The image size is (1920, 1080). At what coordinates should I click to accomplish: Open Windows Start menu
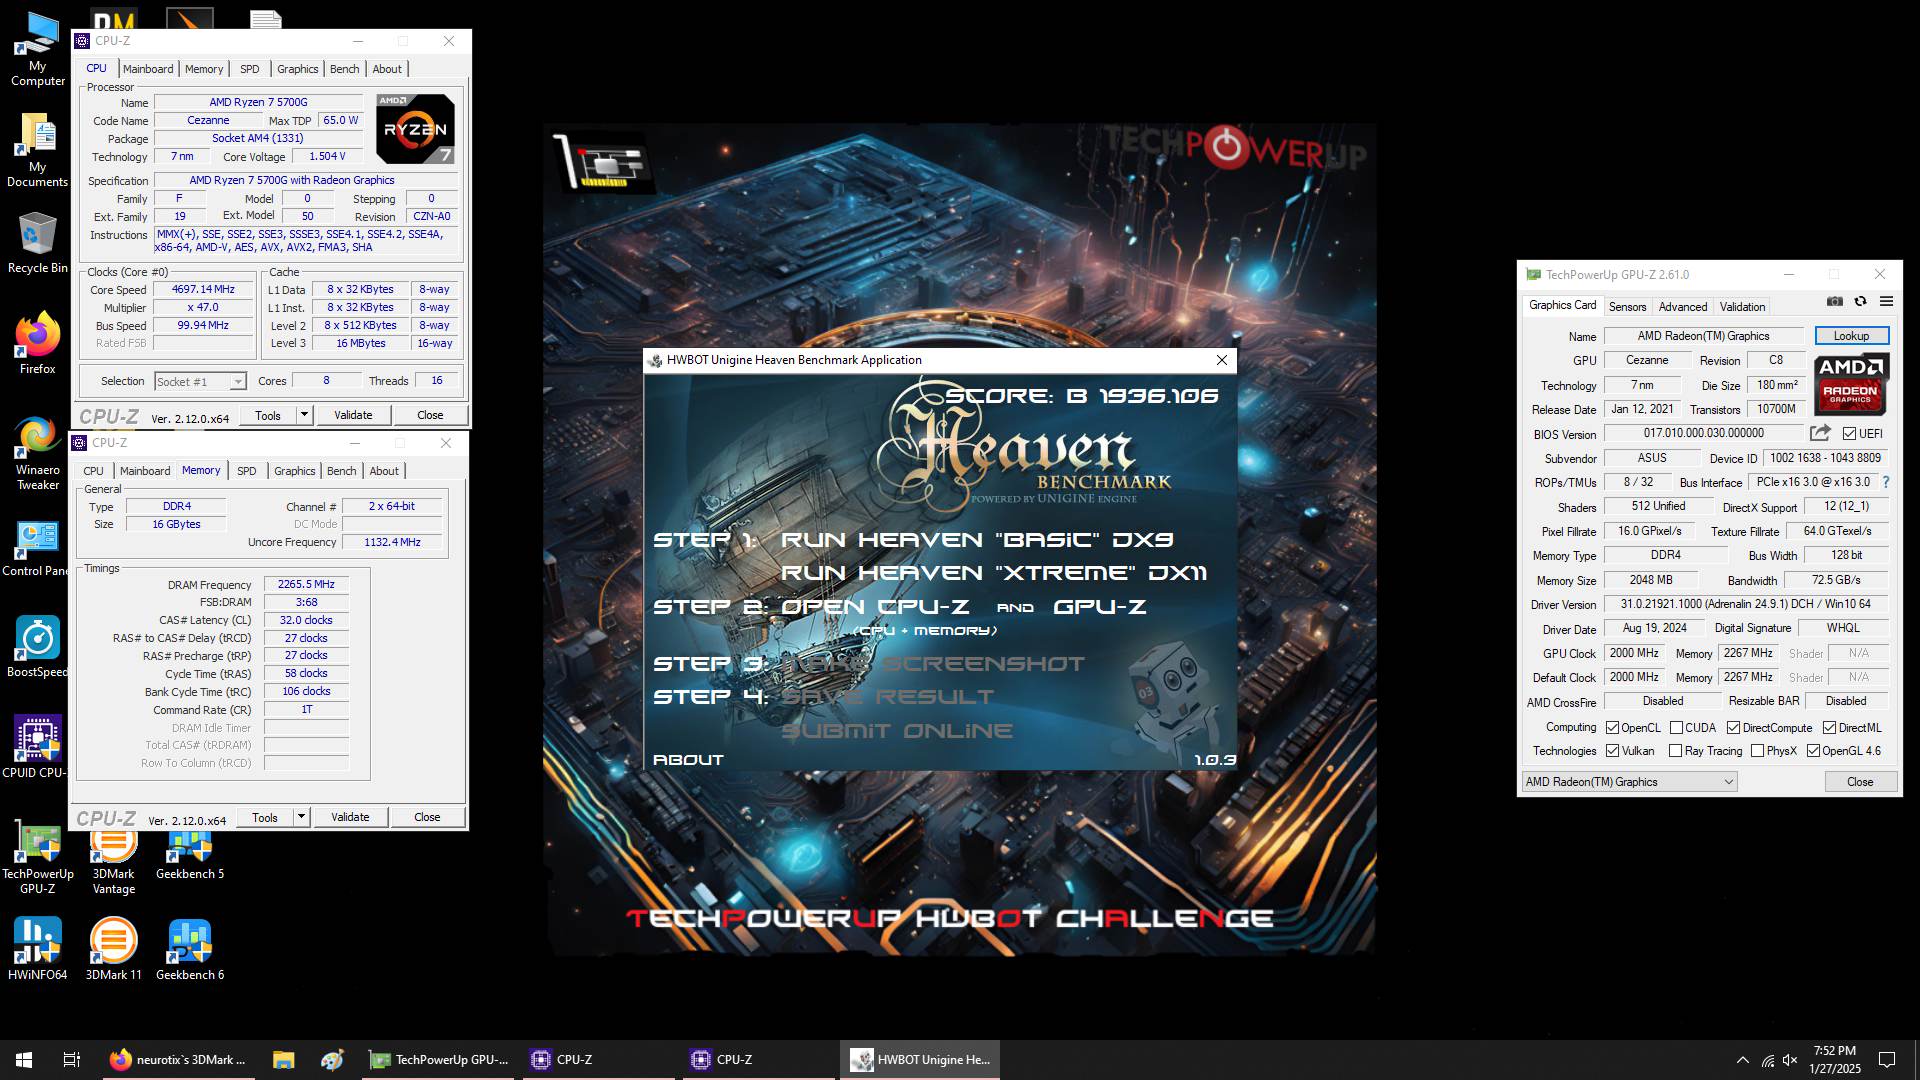[x=24, y=1060]
